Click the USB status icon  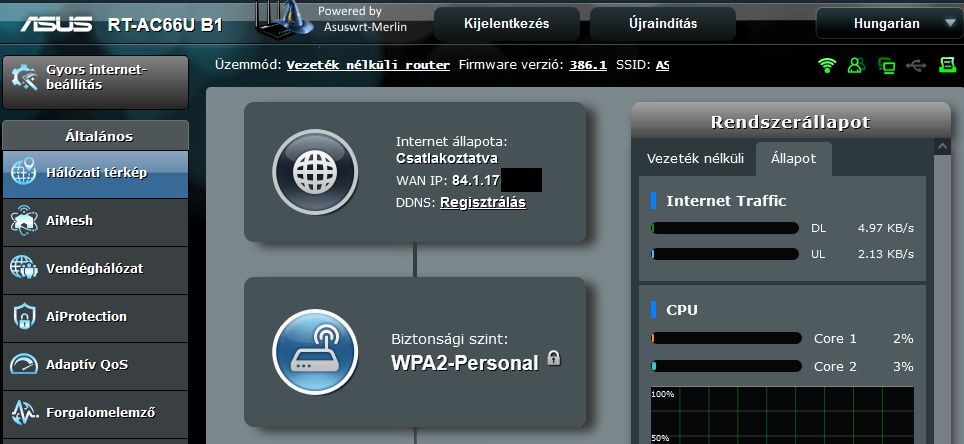pos(916,65)
